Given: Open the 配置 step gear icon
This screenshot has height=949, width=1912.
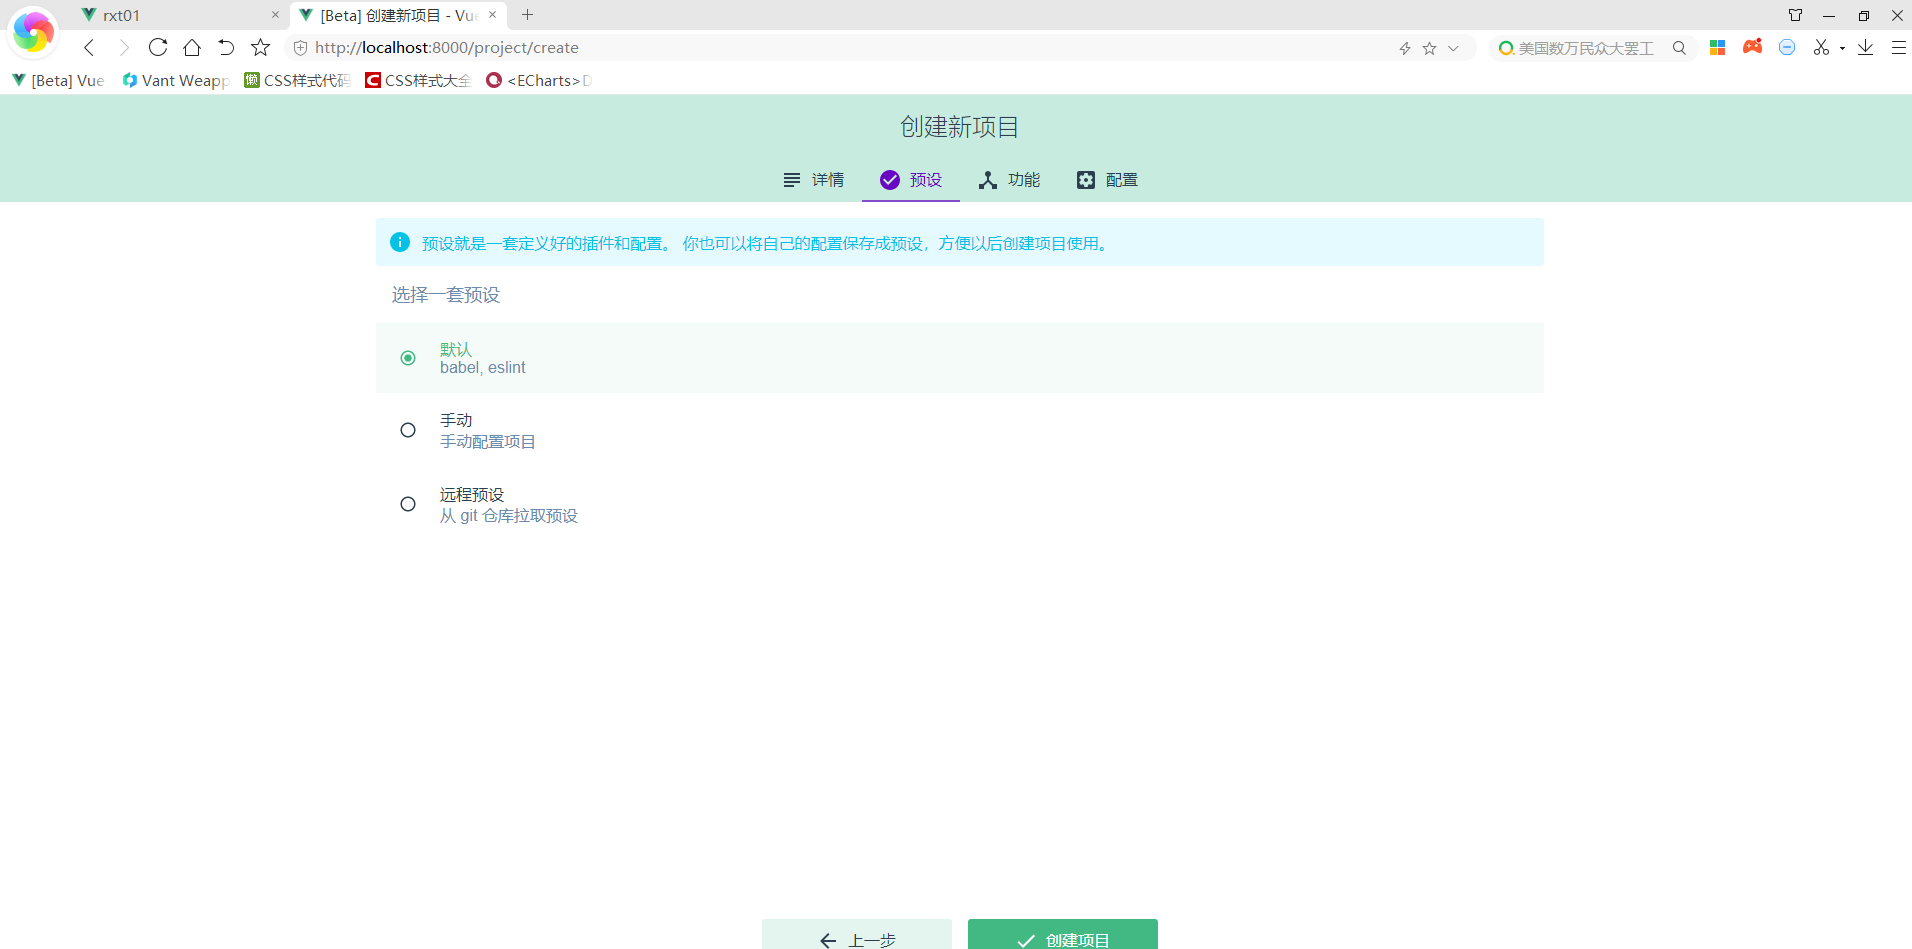Looking at the screenshot, I should click(x=1086, y=180).
